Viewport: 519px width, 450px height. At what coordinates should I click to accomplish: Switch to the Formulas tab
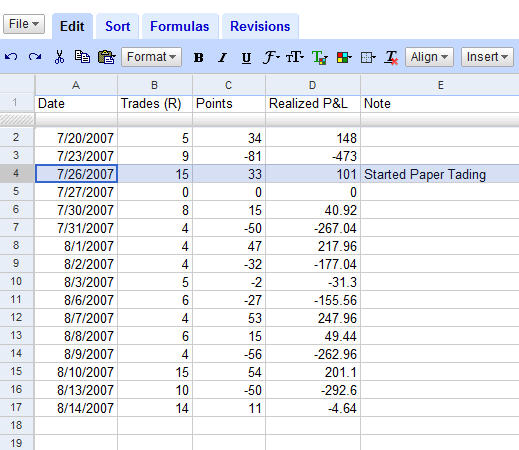click(x=180, y=26)
